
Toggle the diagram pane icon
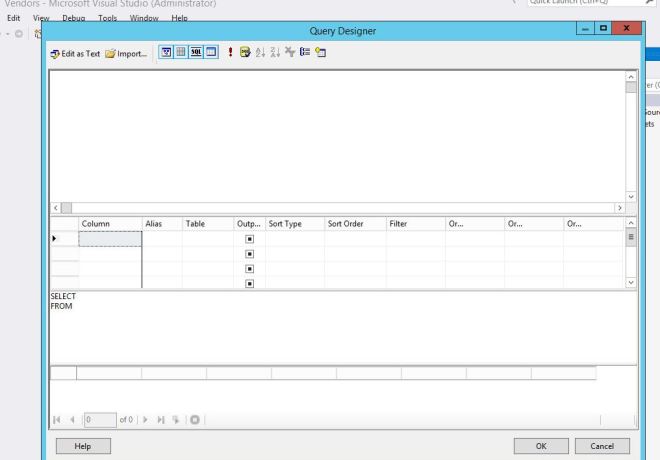(x=168, y=54)
